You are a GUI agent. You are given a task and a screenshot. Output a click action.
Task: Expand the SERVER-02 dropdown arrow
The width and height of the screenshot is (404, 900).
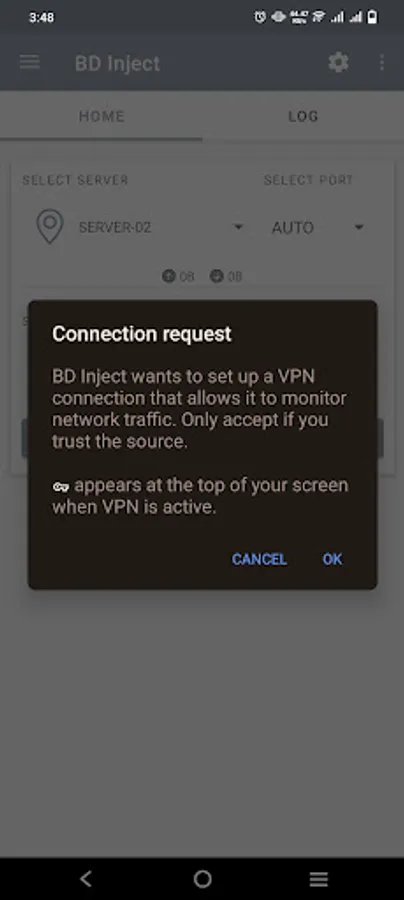point(238,227)
